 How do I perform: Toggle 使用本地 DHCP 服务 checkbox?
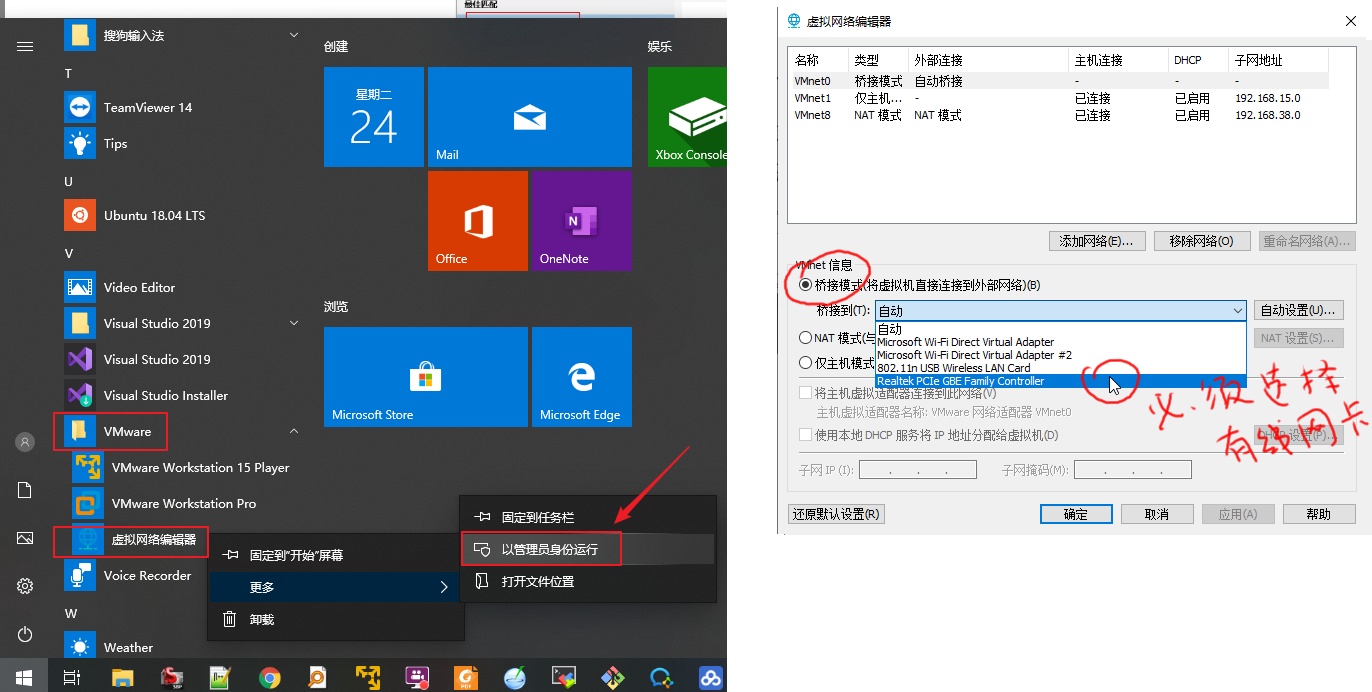pyautogui.click(x=805, y=435)
